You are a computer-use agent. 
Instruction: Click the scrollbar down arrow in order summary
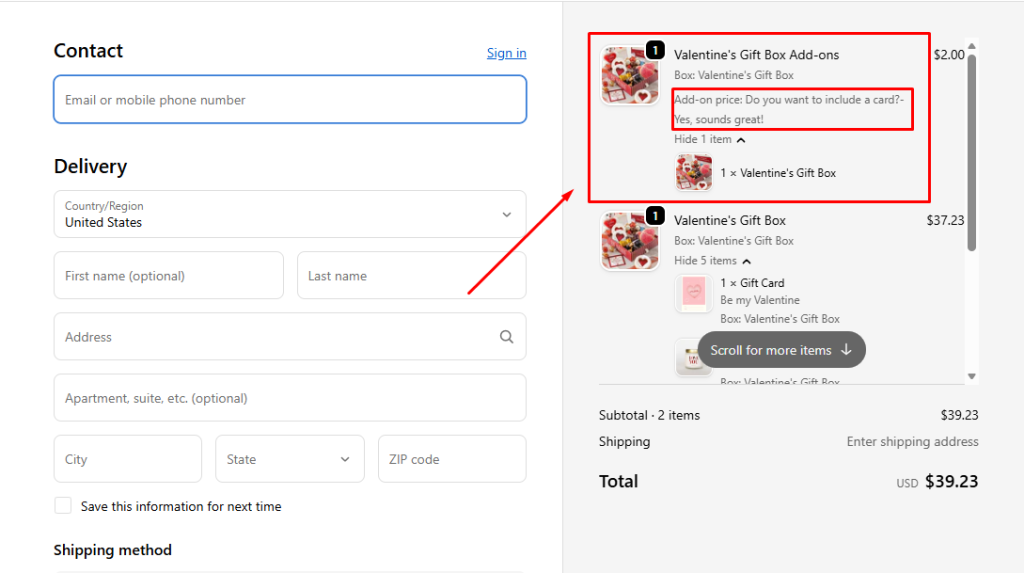tap(970, 376)
